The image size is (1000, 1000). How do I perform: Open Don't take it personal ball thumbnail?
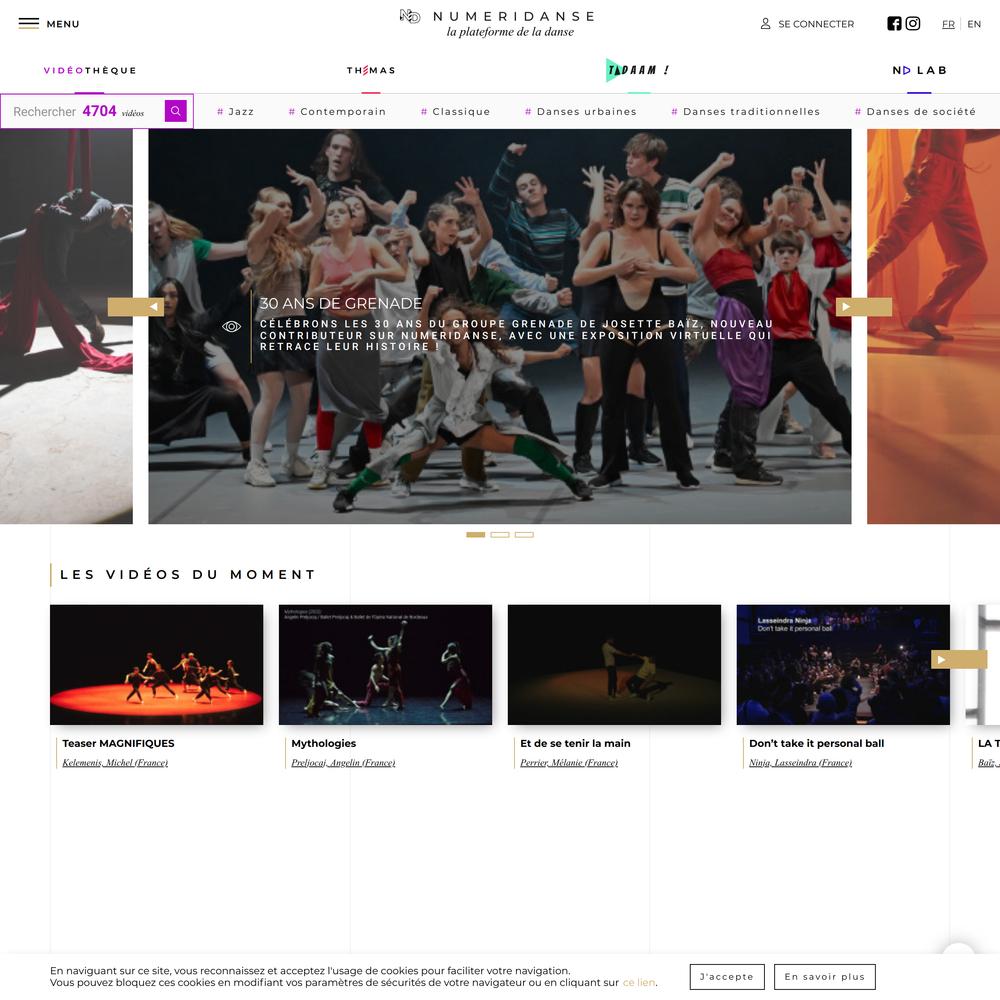tap(843, 665)
